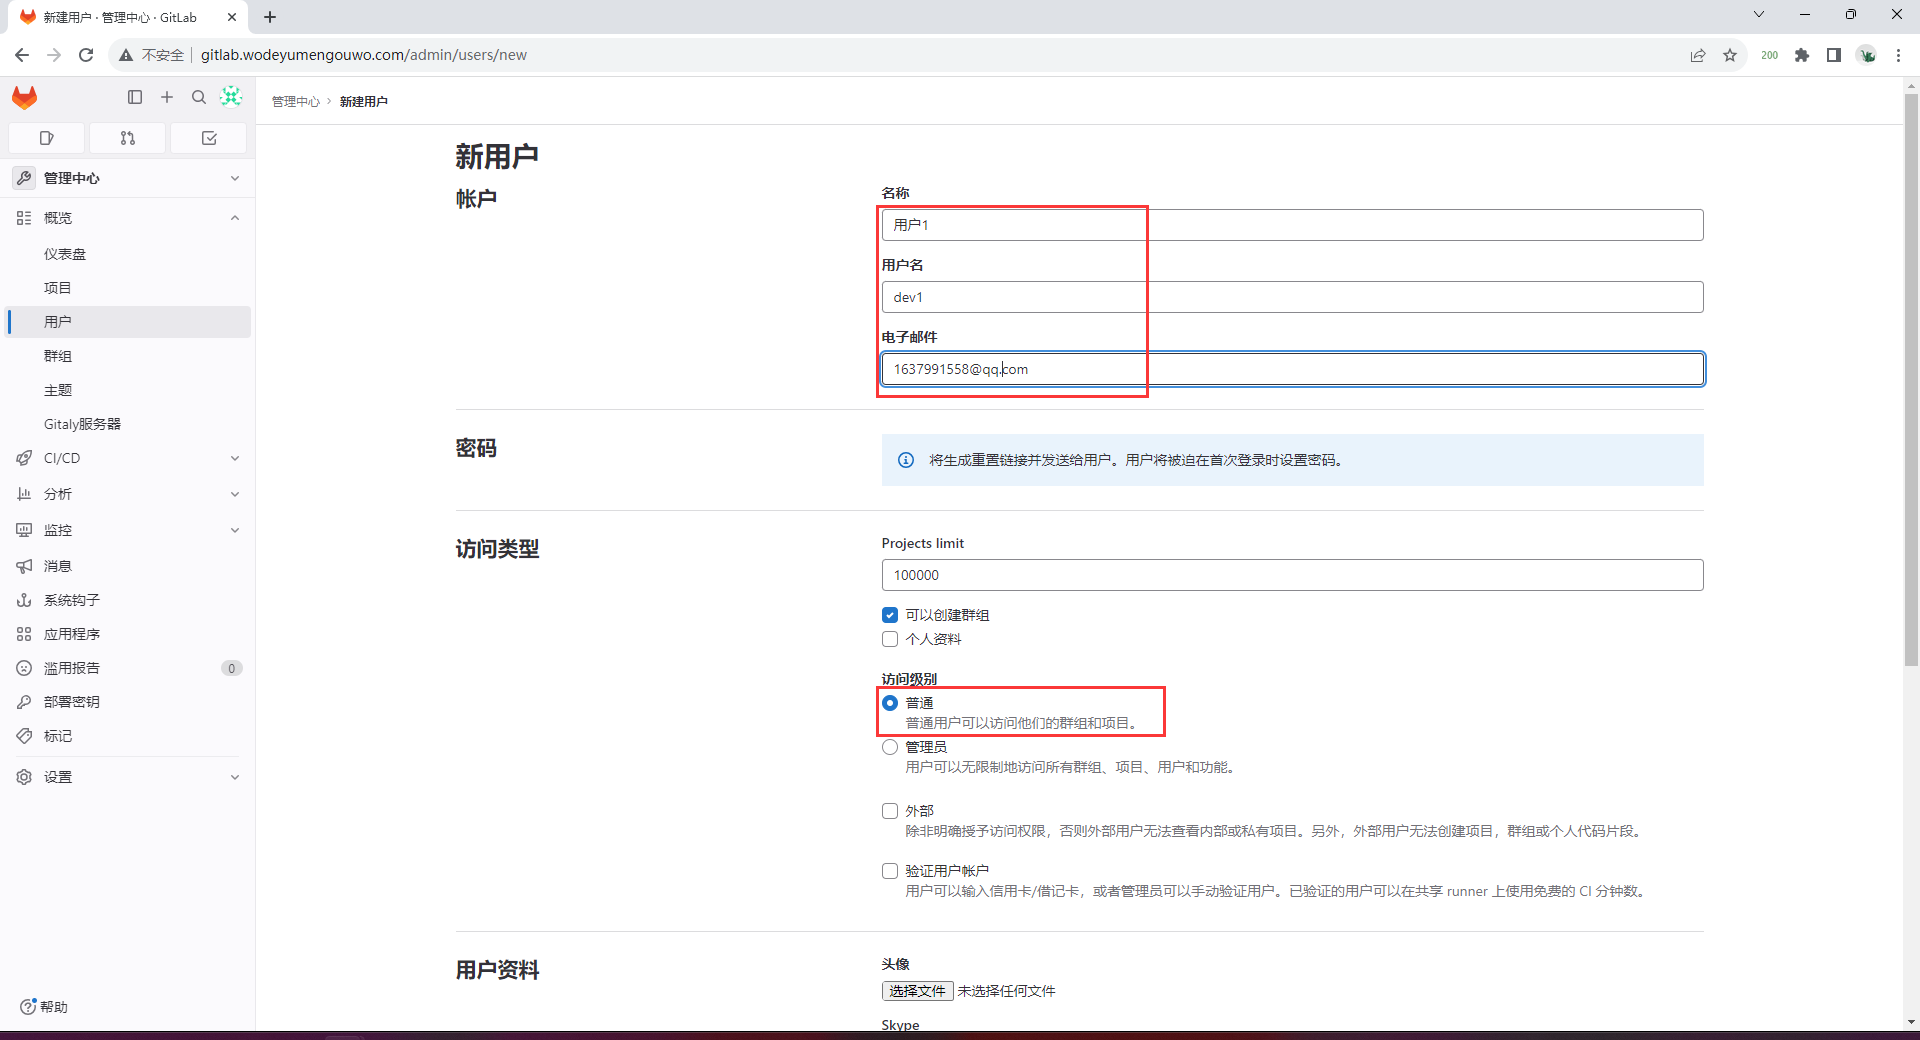Click the plus create-new icon
The height and width of the screenshot is (1040, 1920).
167,97
